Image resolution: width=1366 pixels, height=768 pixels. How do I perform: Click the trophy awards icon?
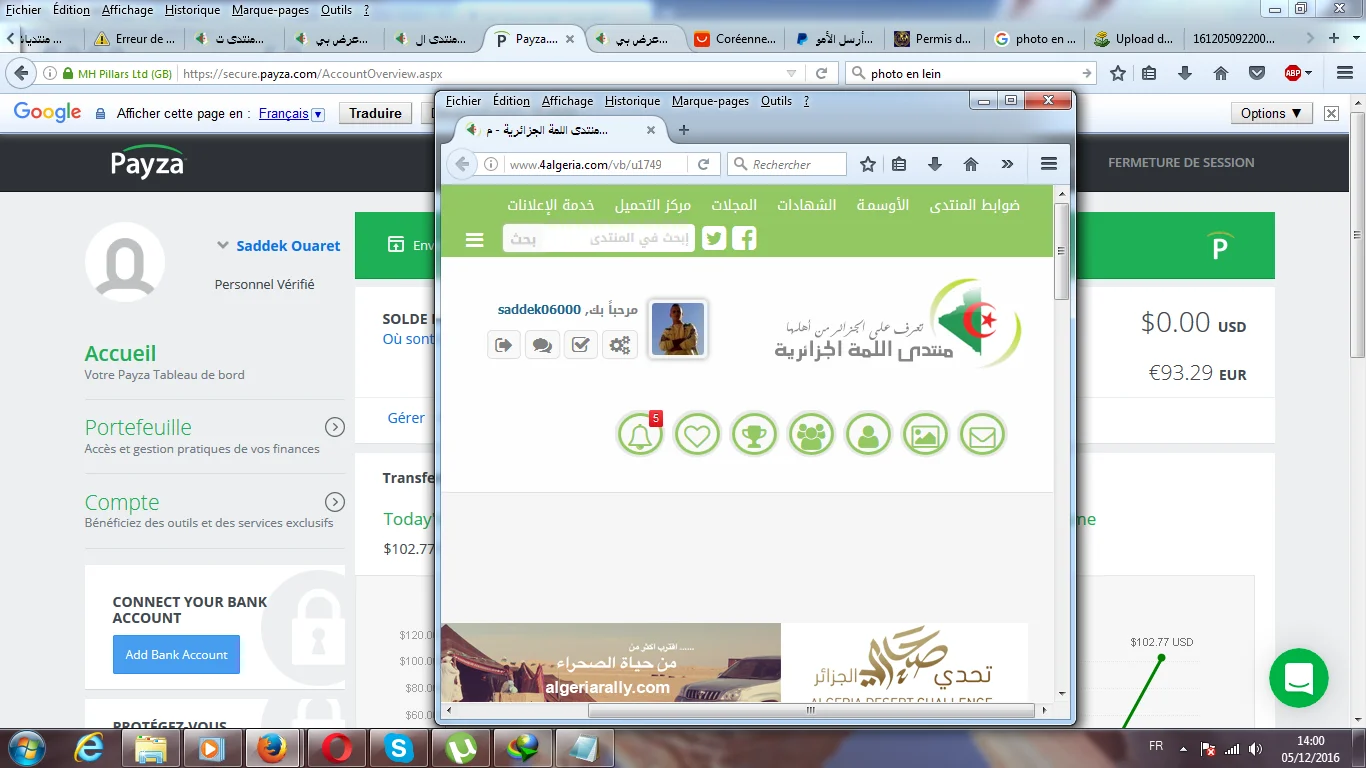(x=754, y=436)
